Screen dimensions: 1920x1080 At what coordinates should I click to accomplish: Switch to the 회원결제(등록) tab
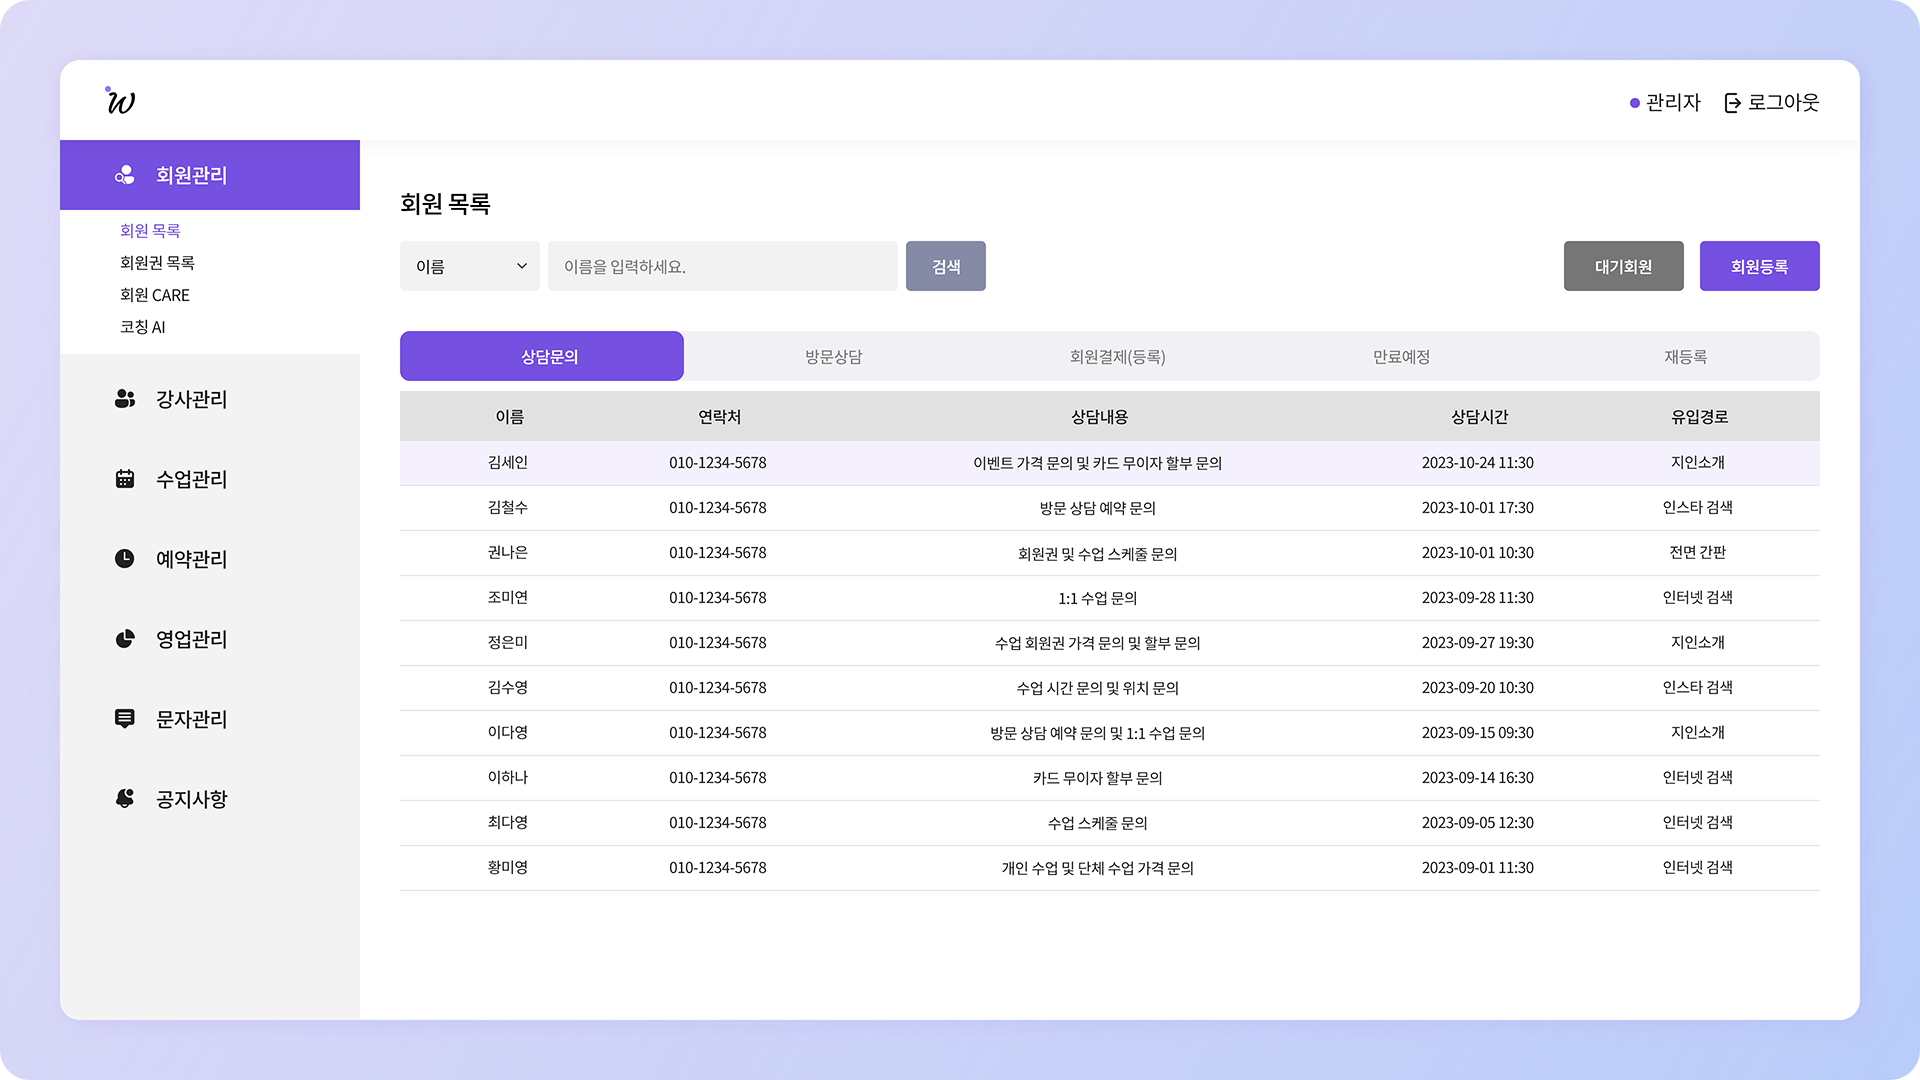point(1117,356)
